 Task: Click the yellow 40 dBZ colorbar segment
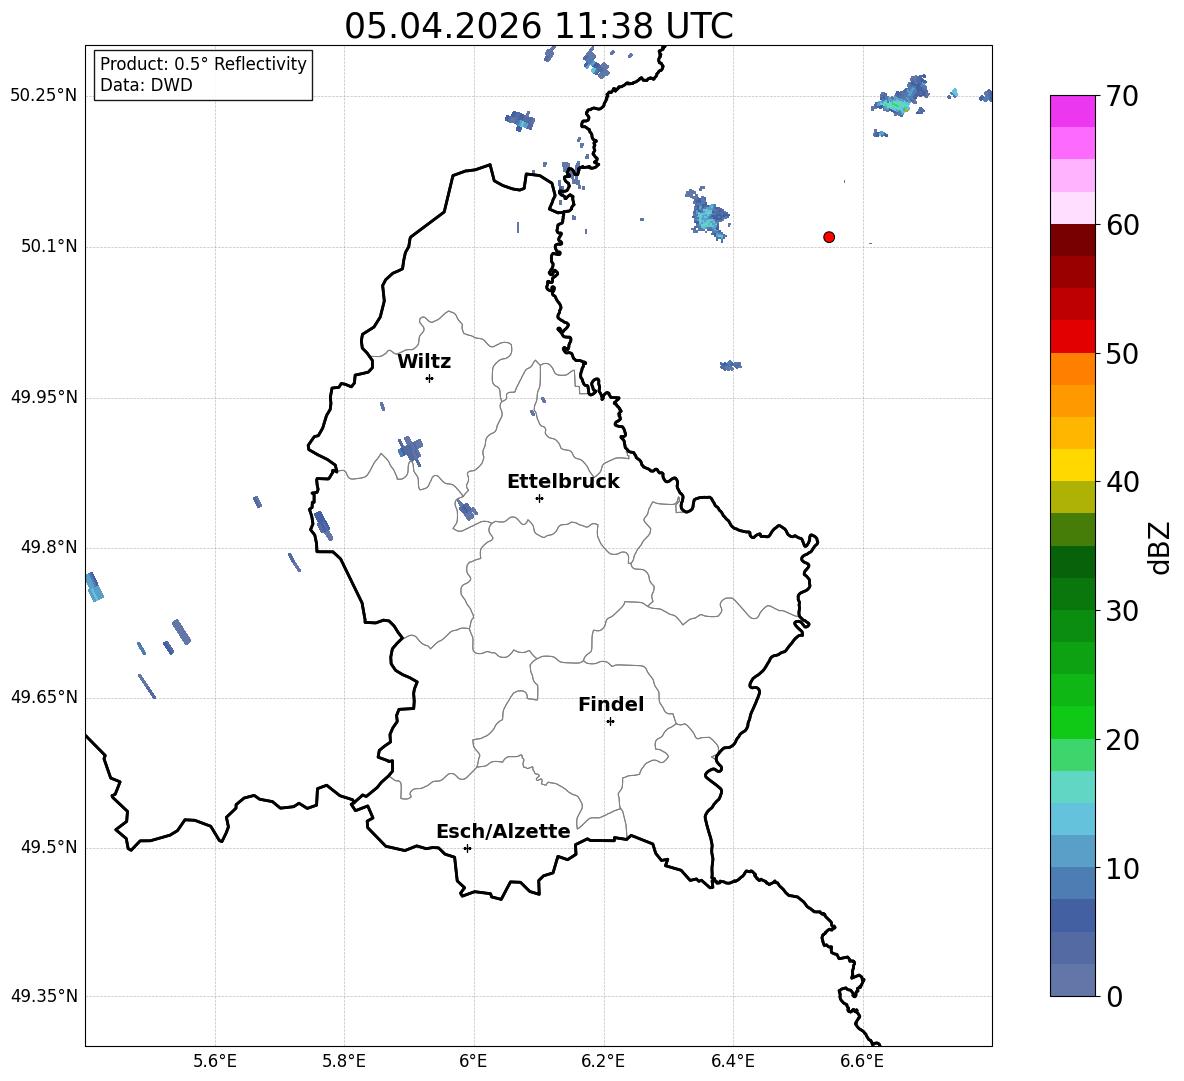click(x=1072, y=465)
